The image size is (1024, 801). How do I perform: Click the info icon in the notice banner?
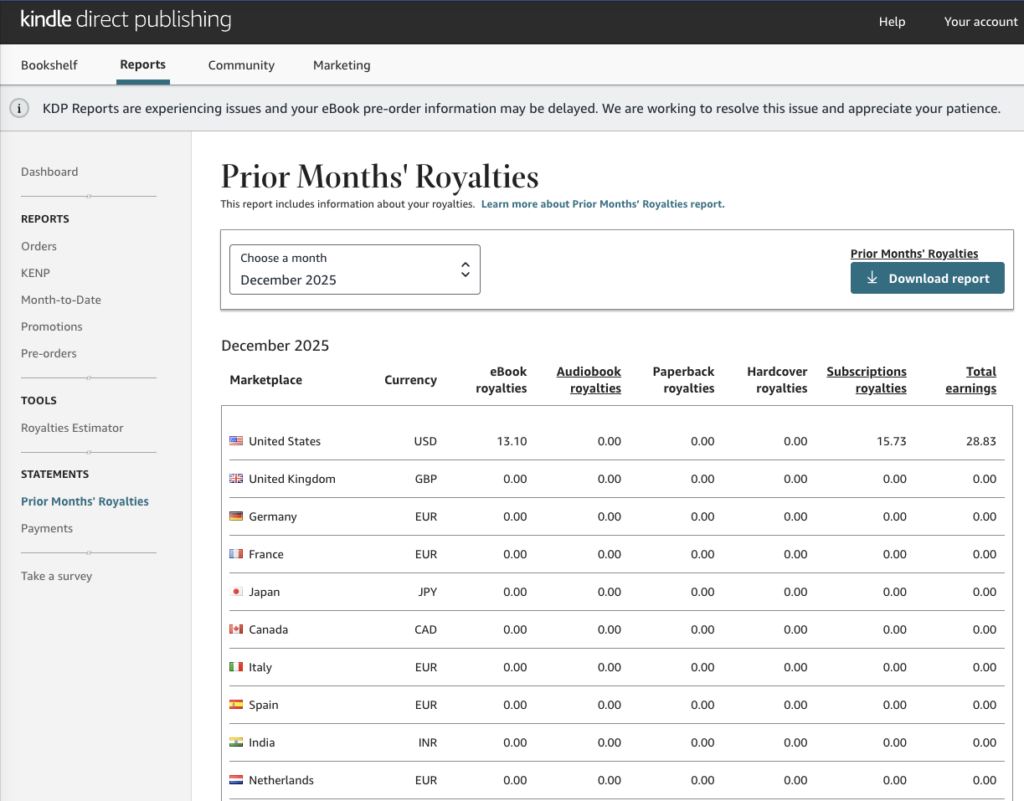[19, 109]
